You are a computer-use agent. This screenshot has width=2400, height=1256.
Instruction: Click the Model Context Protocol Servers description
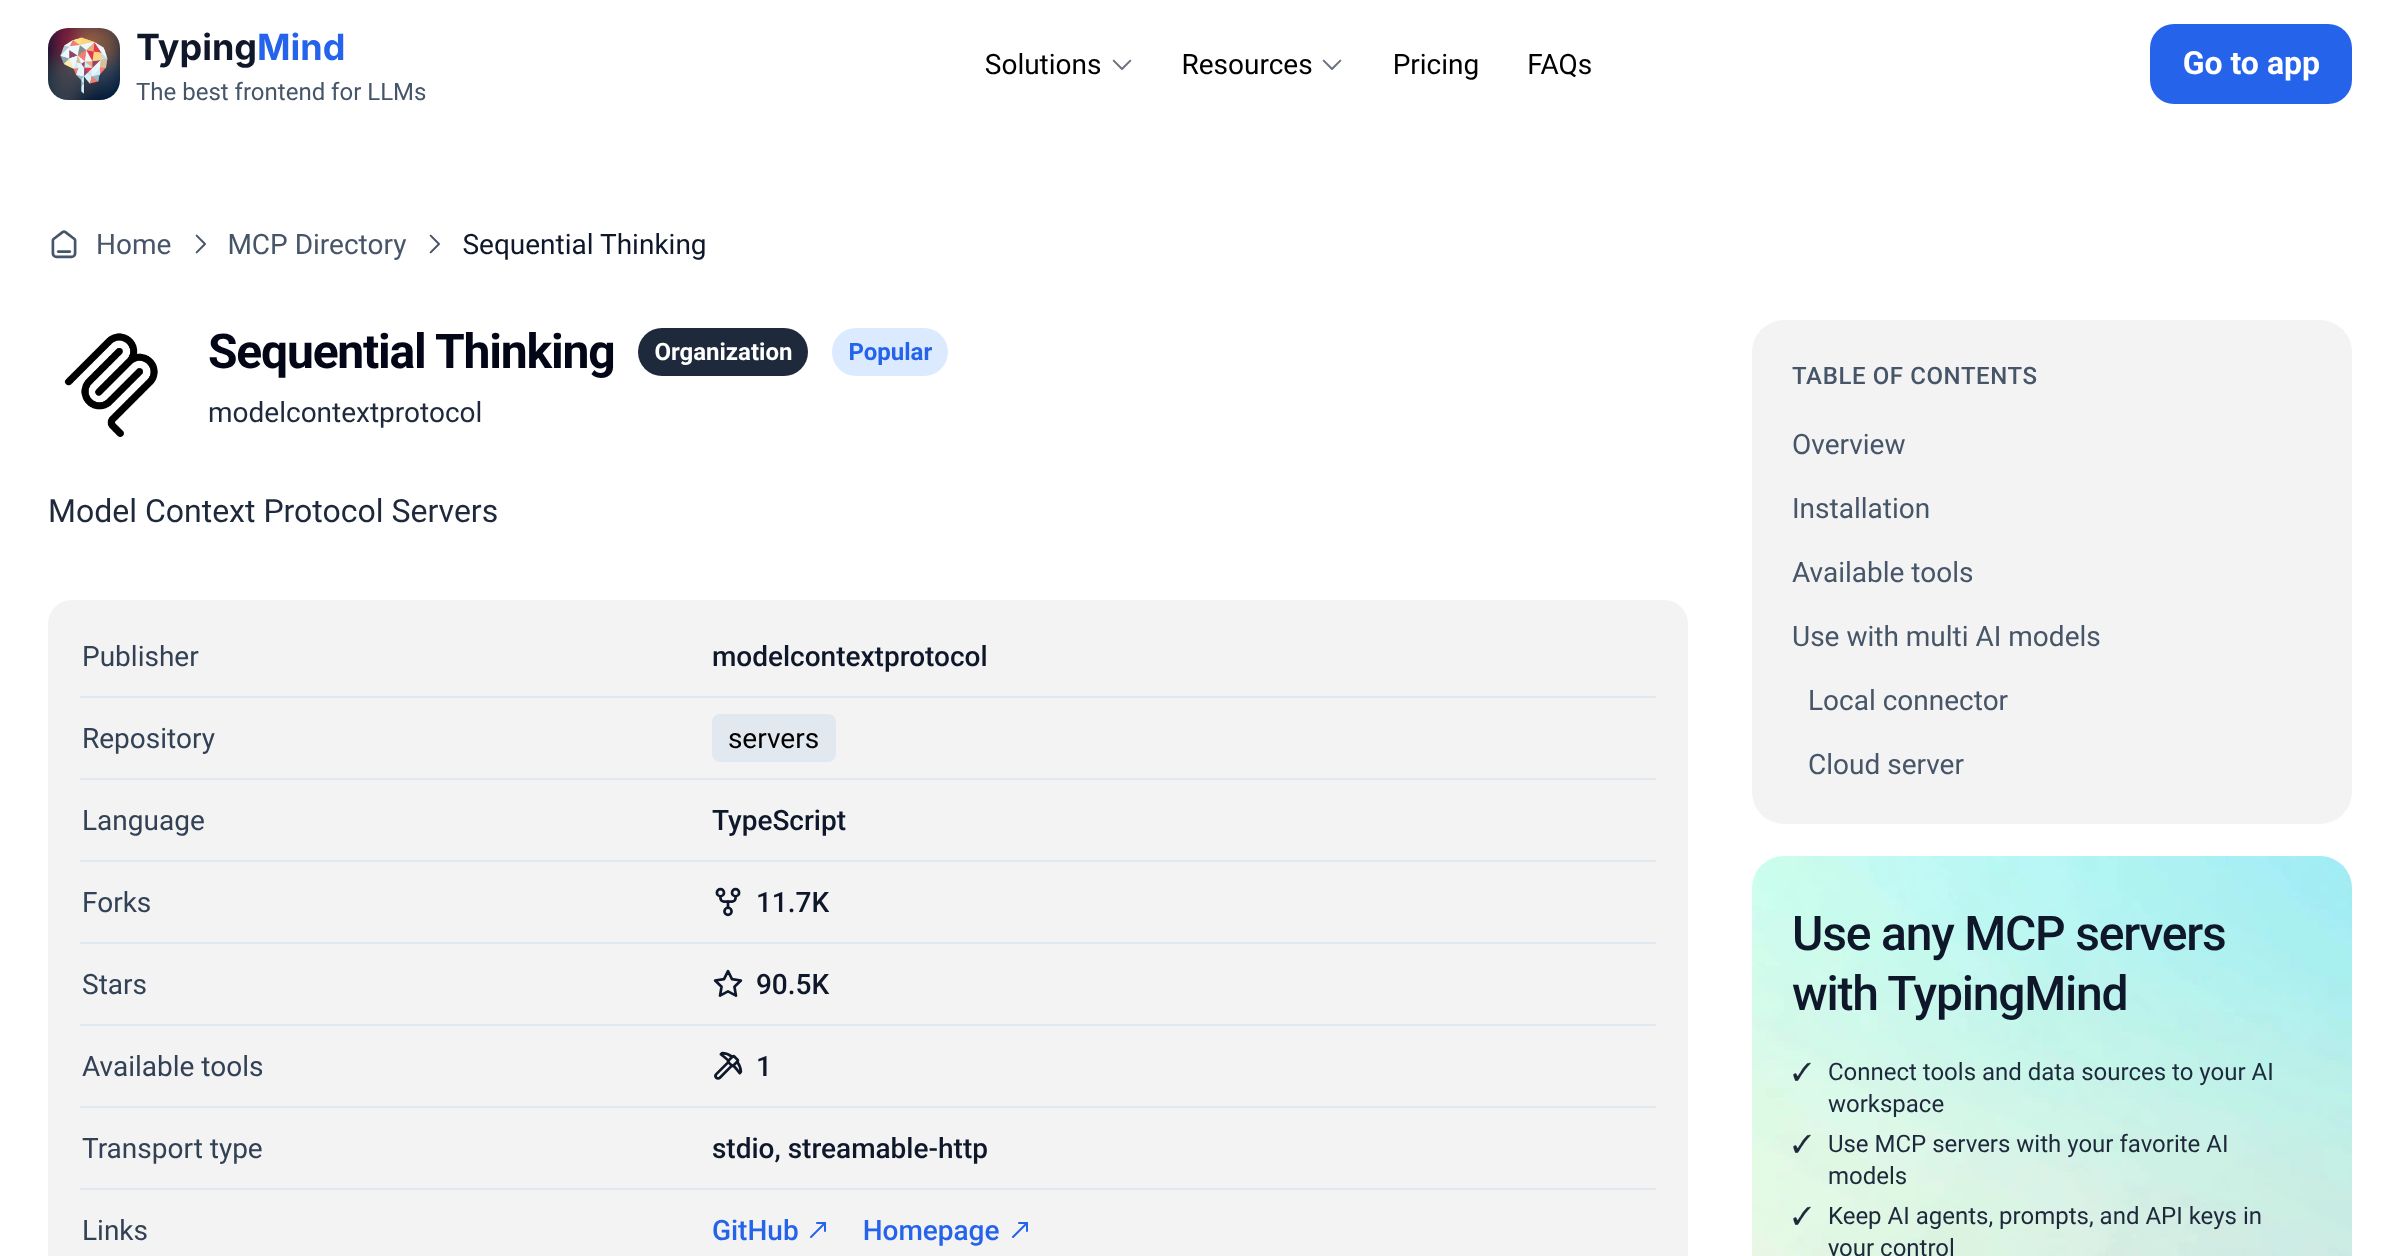pos(273,511)
